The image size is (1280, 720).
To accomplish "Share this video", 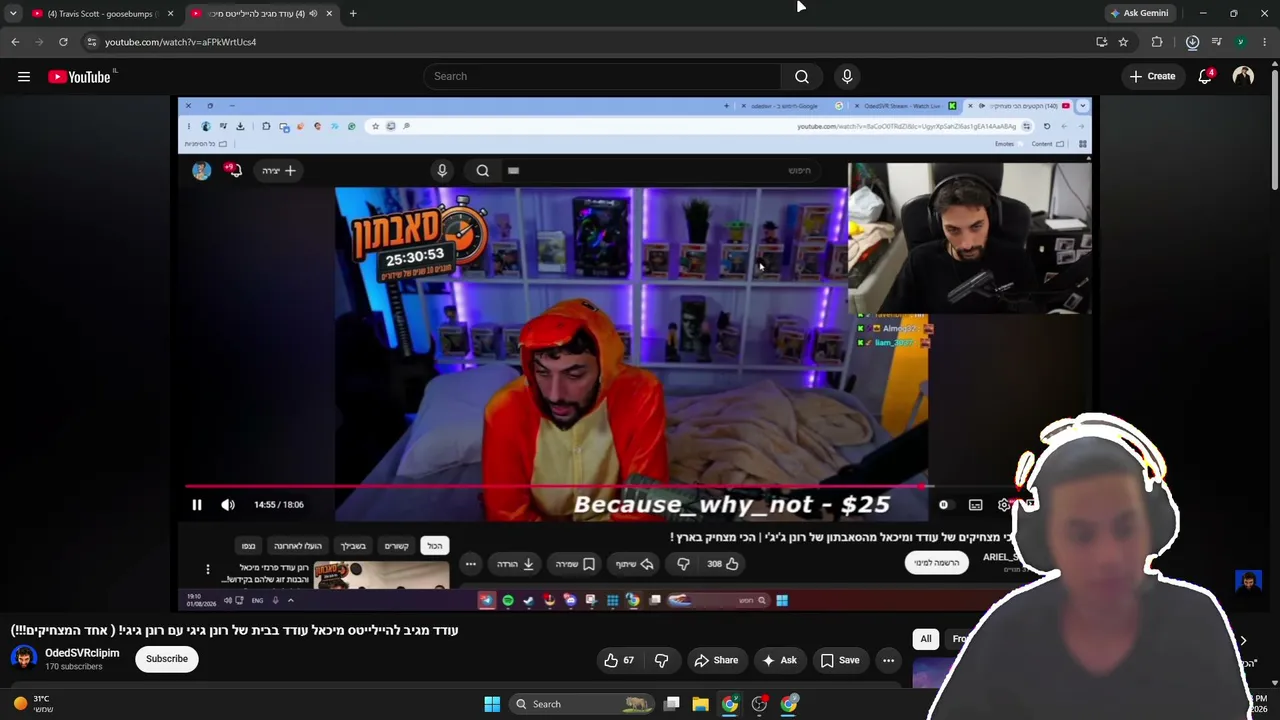I will (x=716, y=660).
